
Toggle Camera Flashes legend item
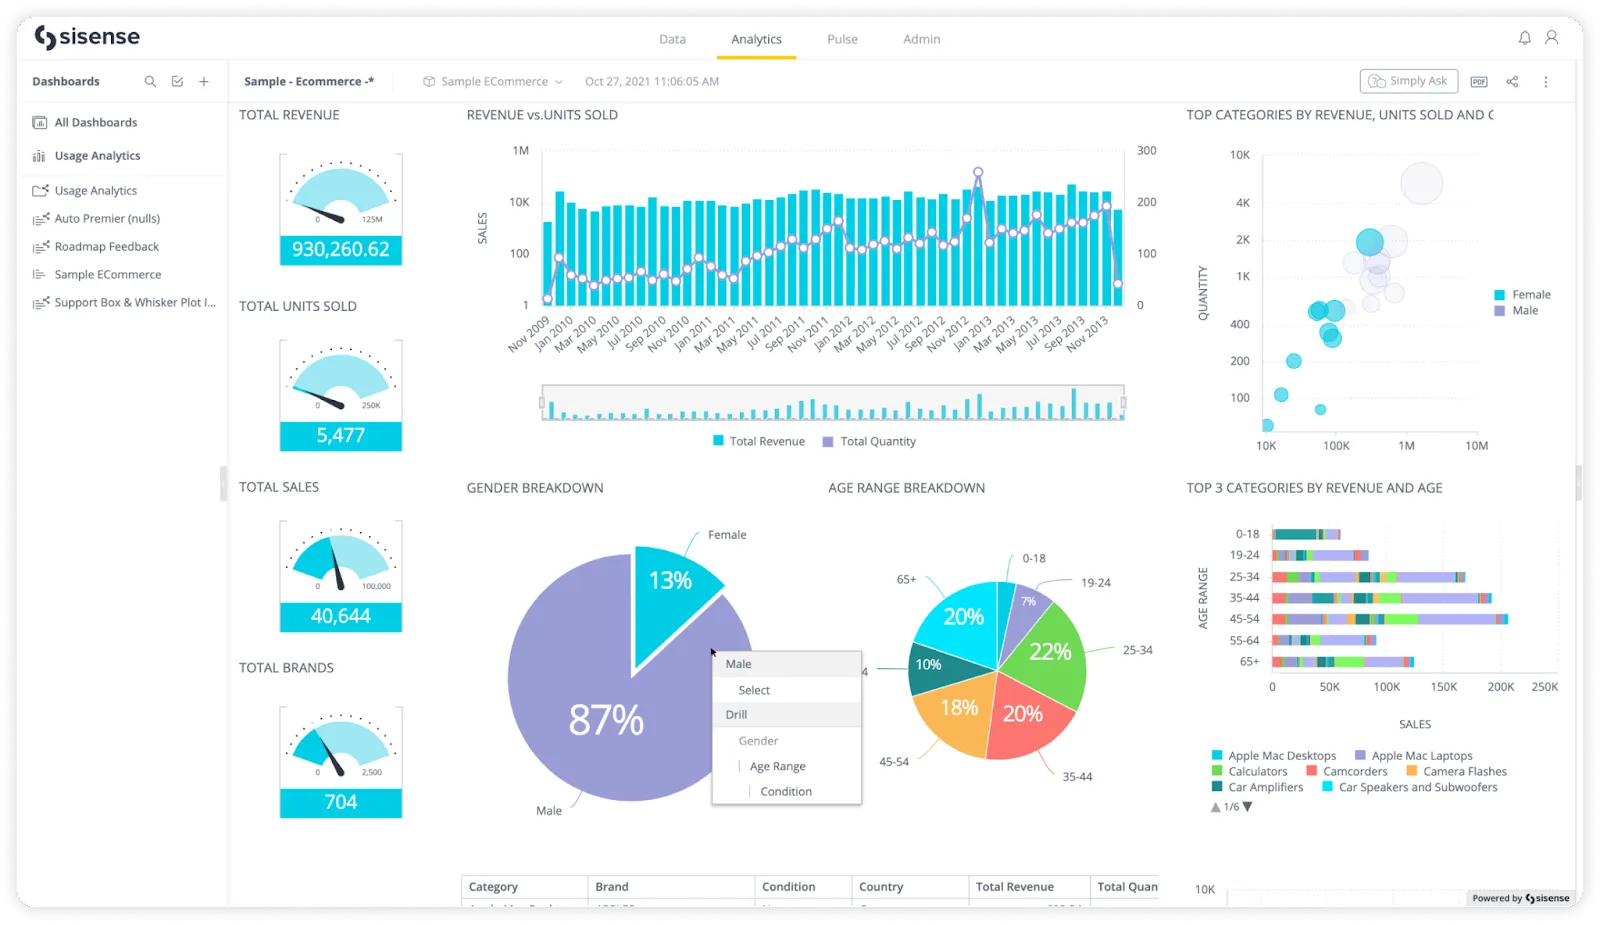pos(1457,772)
